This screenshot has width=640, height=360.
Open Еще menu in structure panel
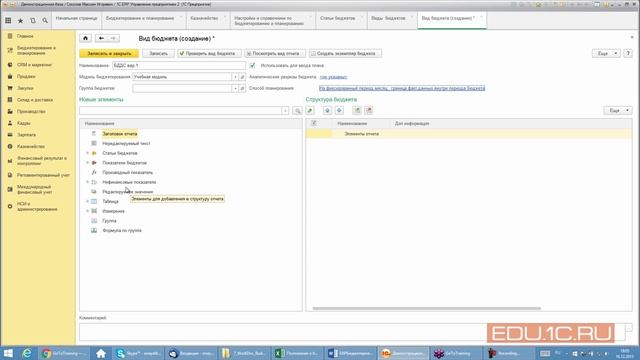[618, 111]
